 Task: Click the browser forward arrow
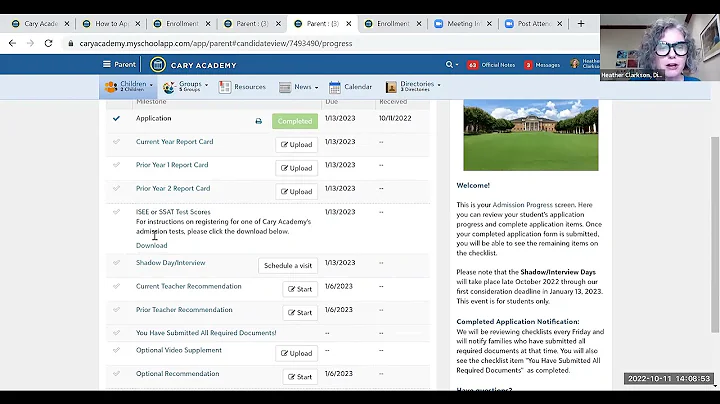(x=30, y=43)
